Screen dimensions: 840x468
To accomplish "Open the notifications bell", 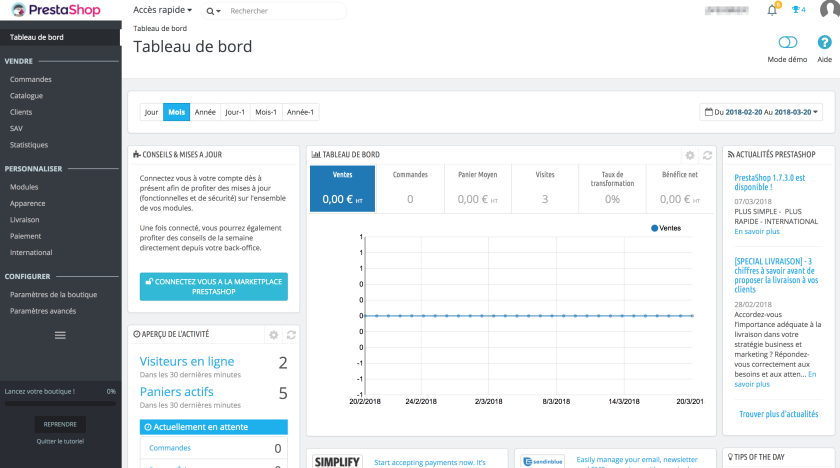I will 774,10.
